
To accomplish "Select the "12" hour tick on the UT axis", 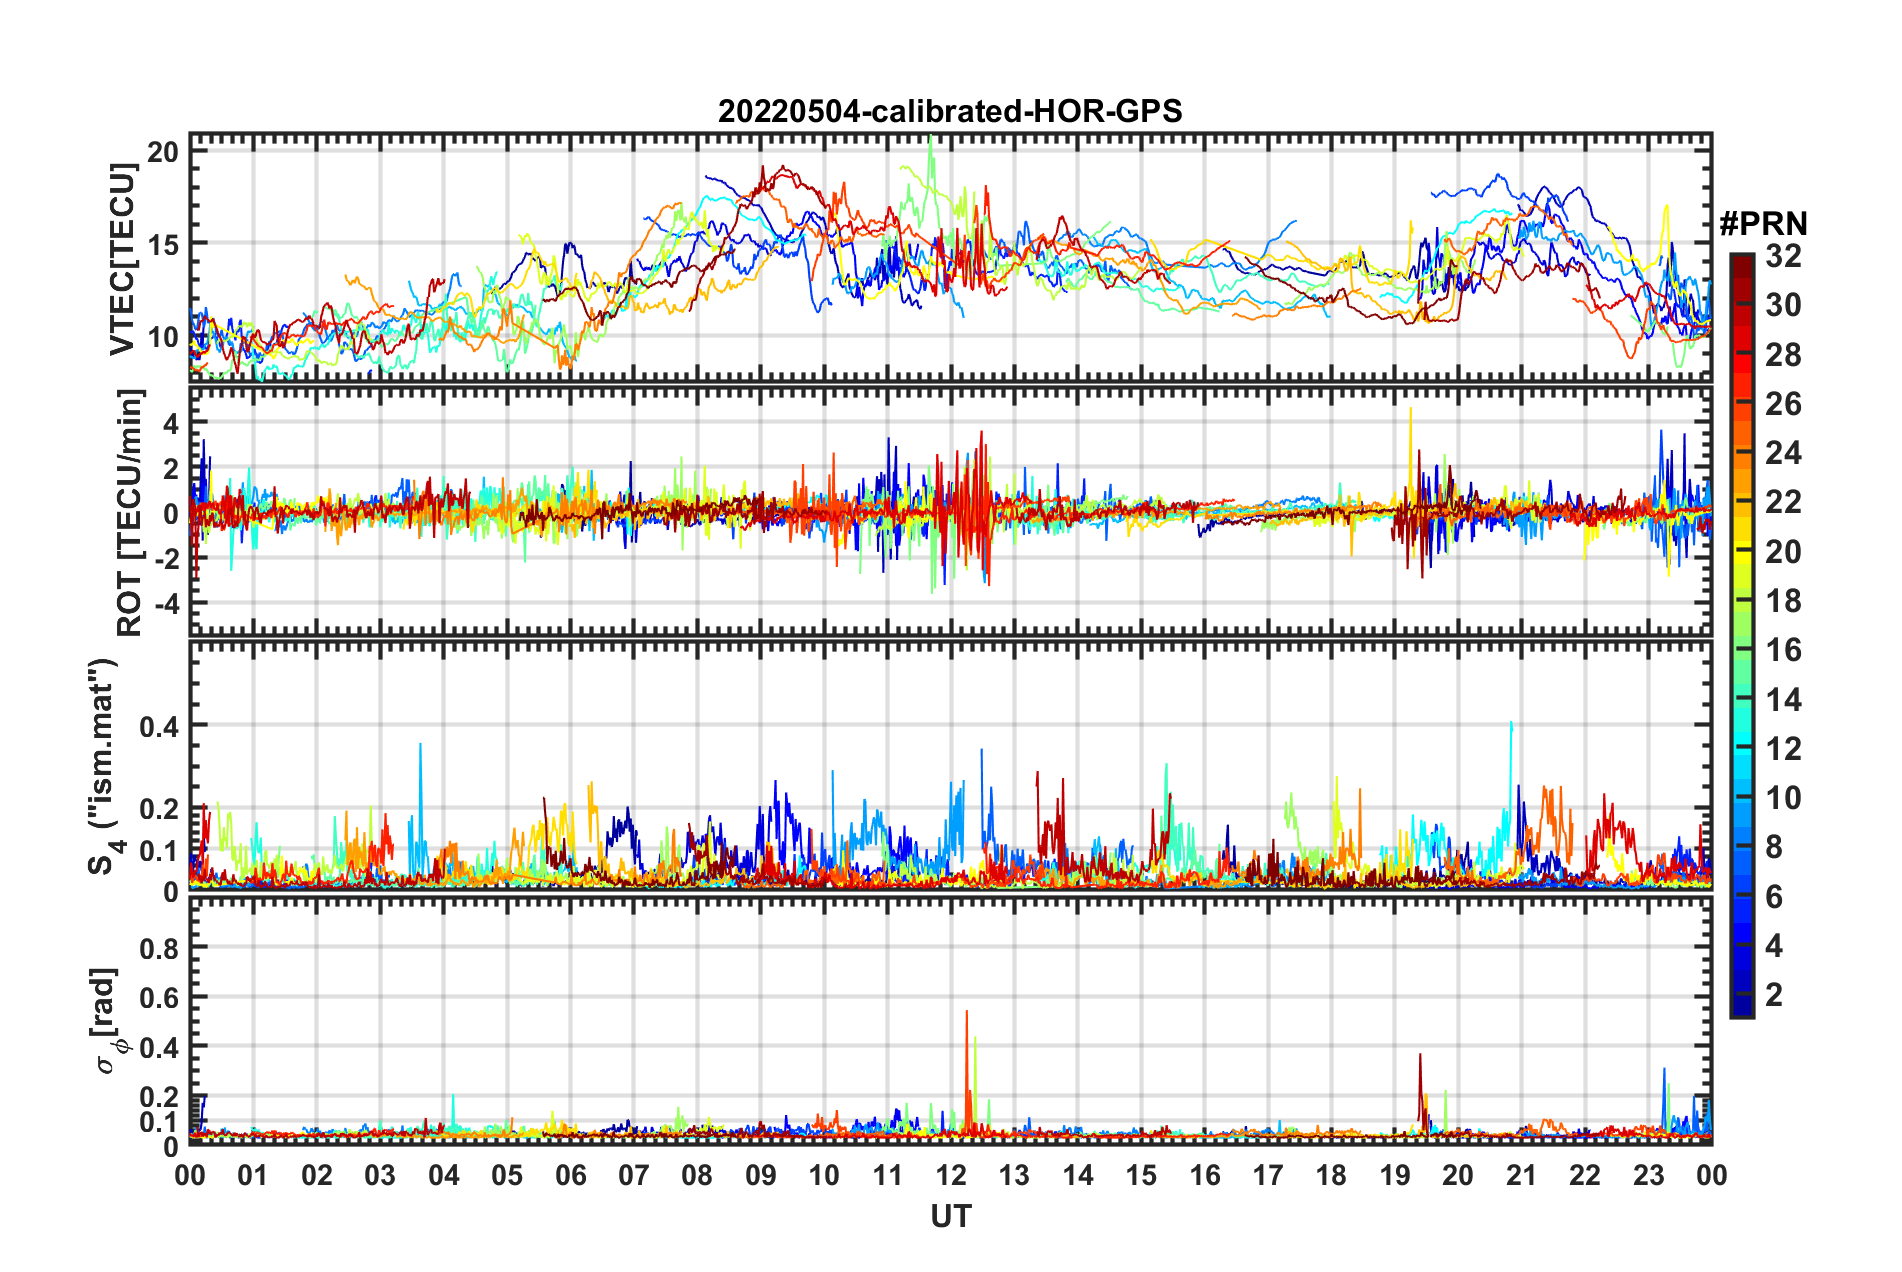I will (951, 1175).
